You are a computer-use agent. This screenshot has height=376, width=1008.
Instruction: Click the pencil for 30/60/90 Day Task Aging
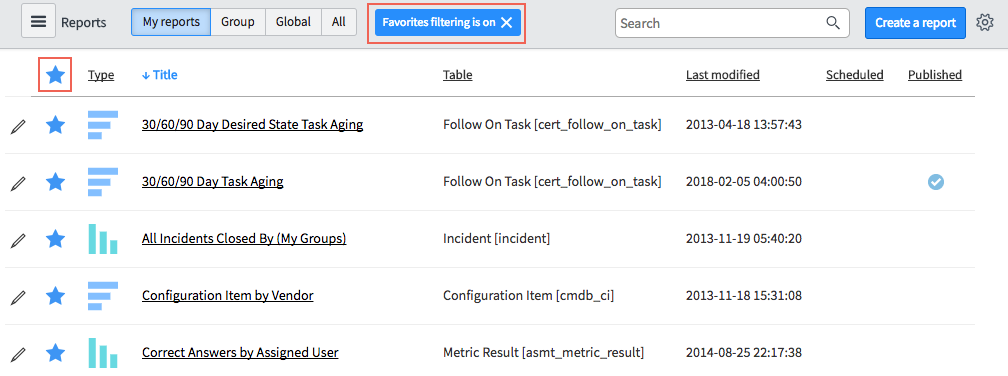tap(19, 183)
